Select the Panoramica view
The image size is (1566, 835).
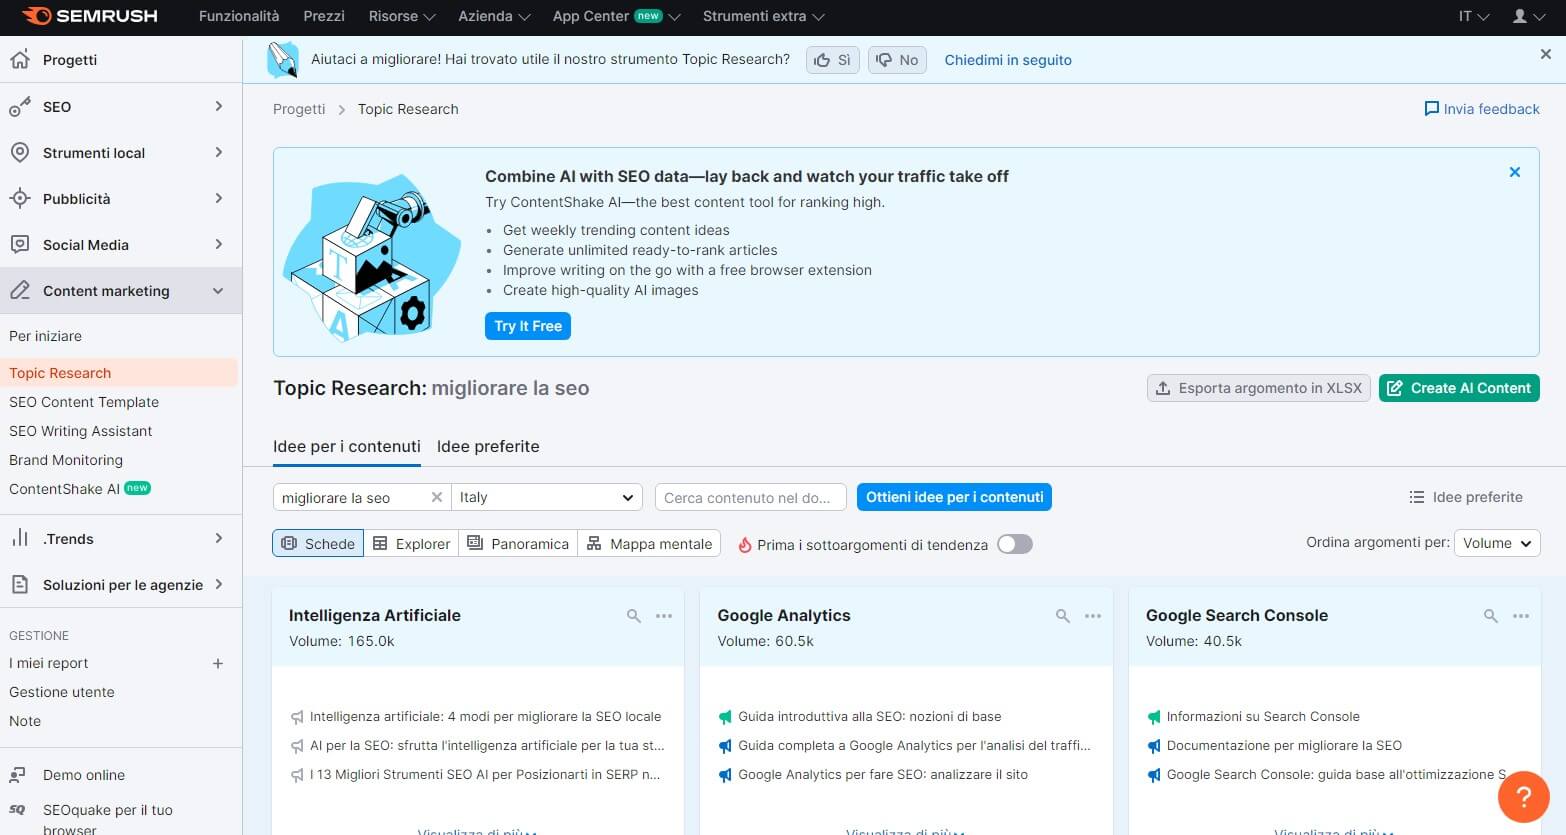pos(518,543)
